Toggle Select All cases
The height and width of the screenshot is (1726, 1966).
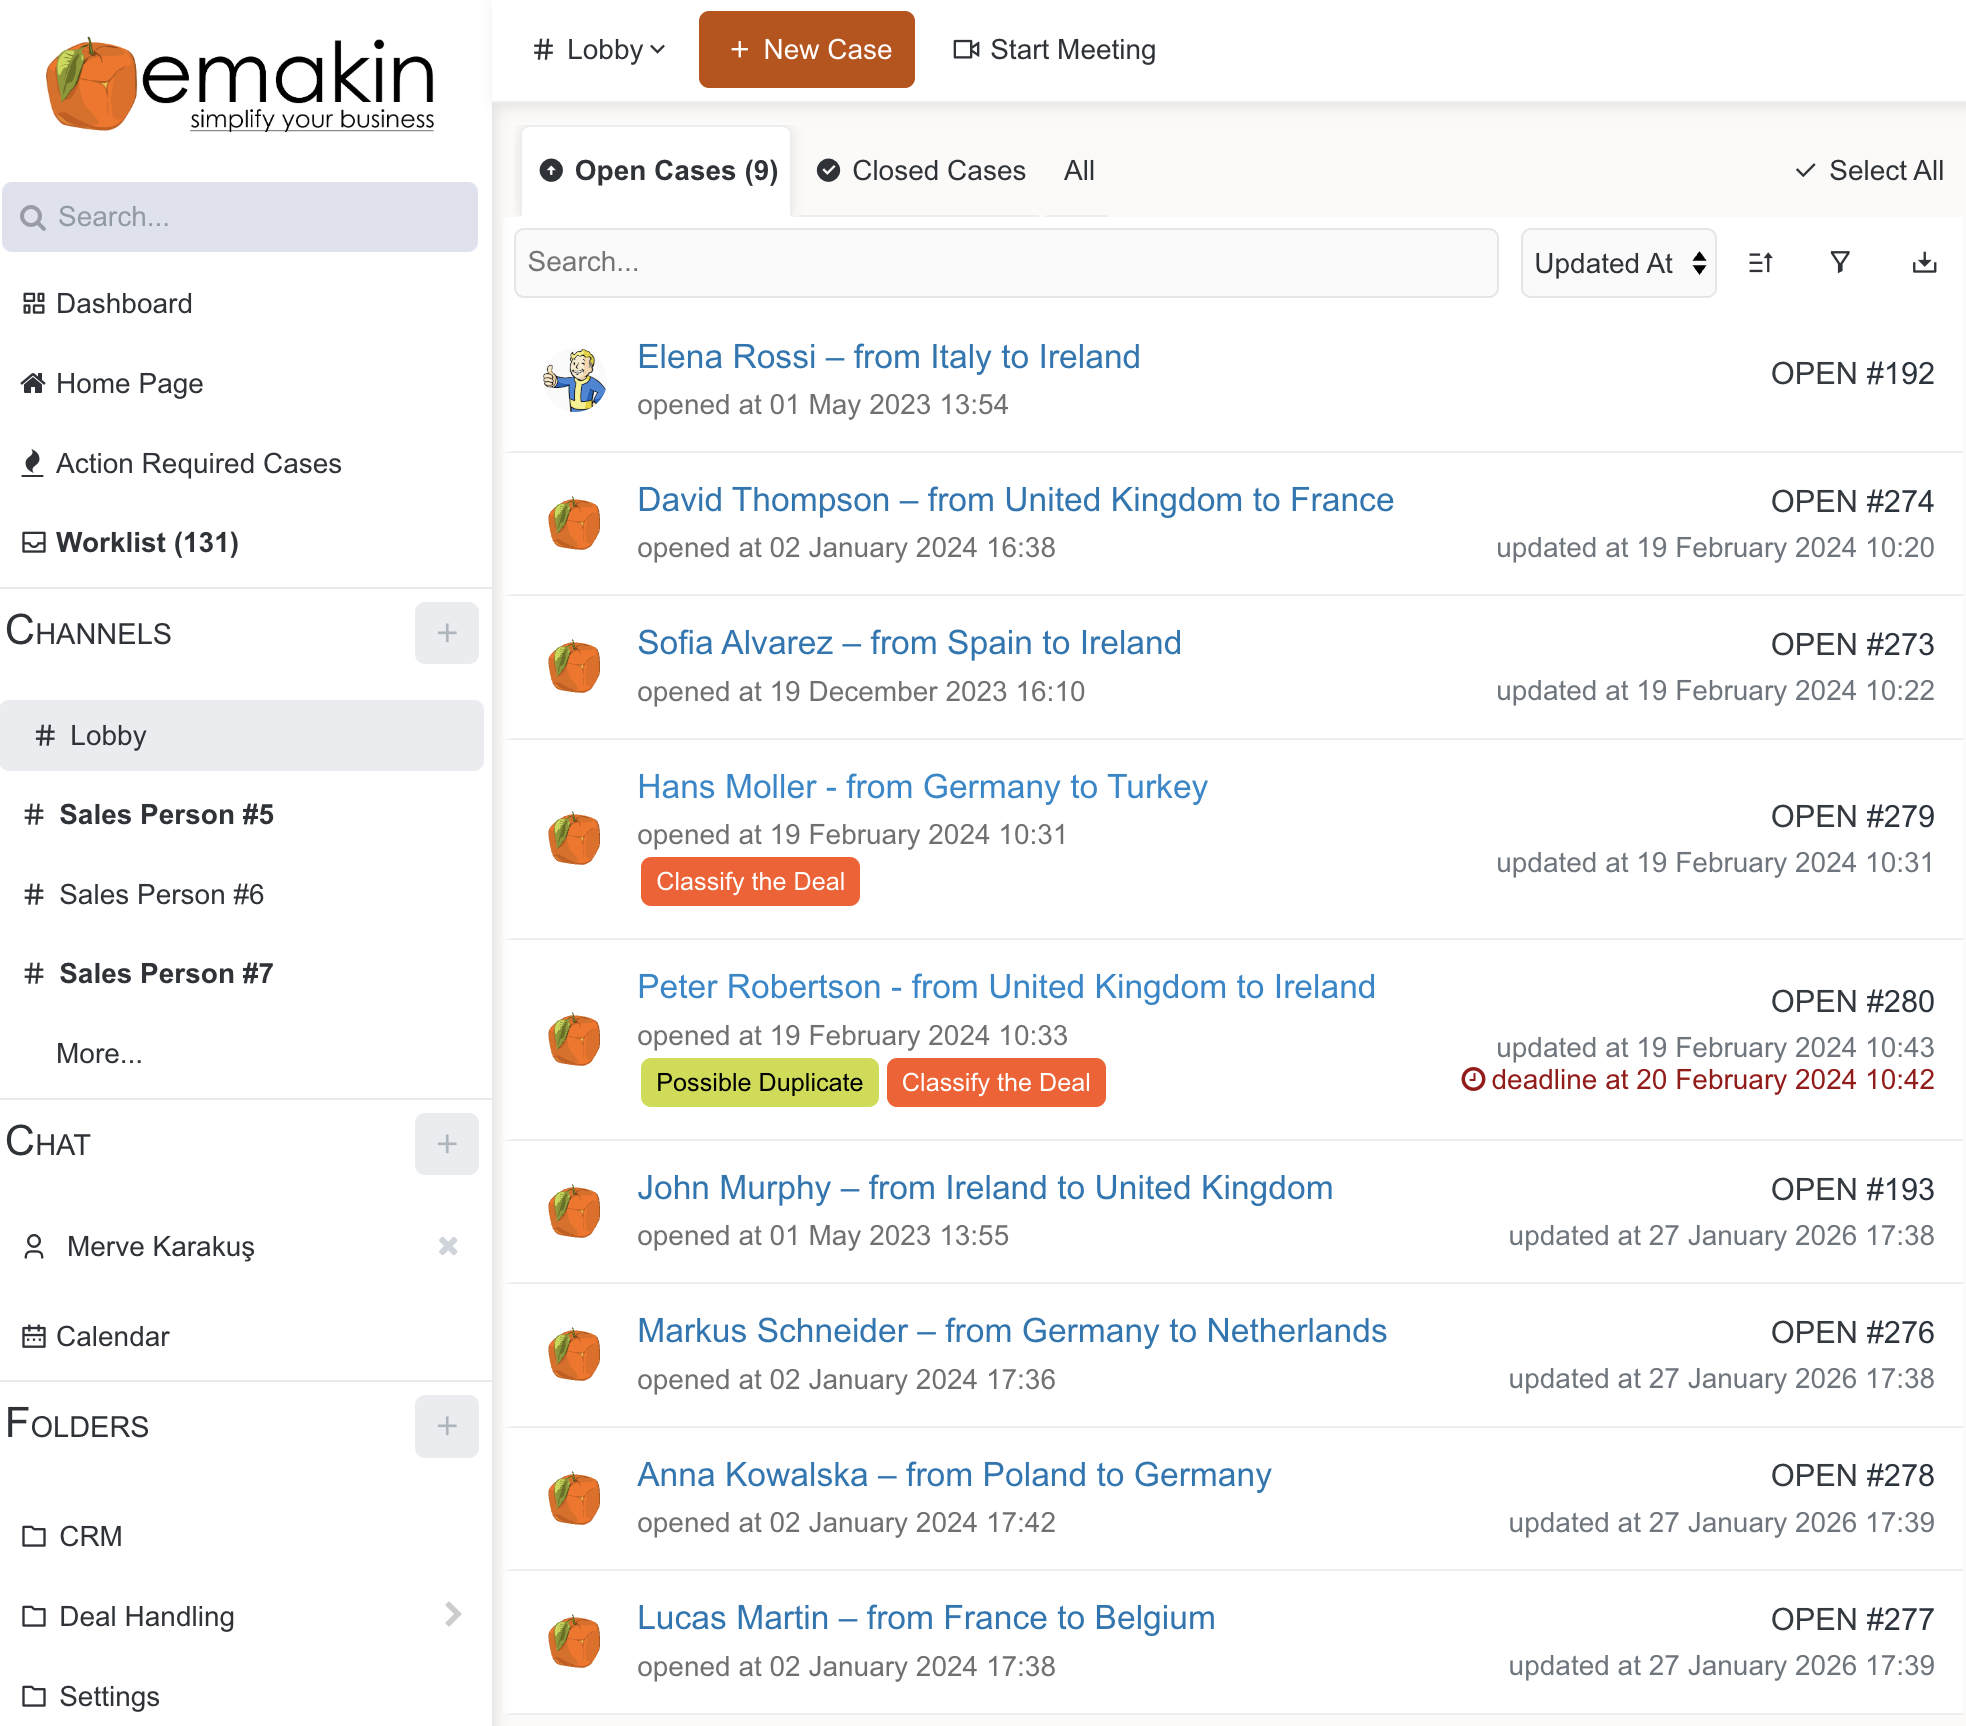pyautogui.click(x=1869, y=171)
